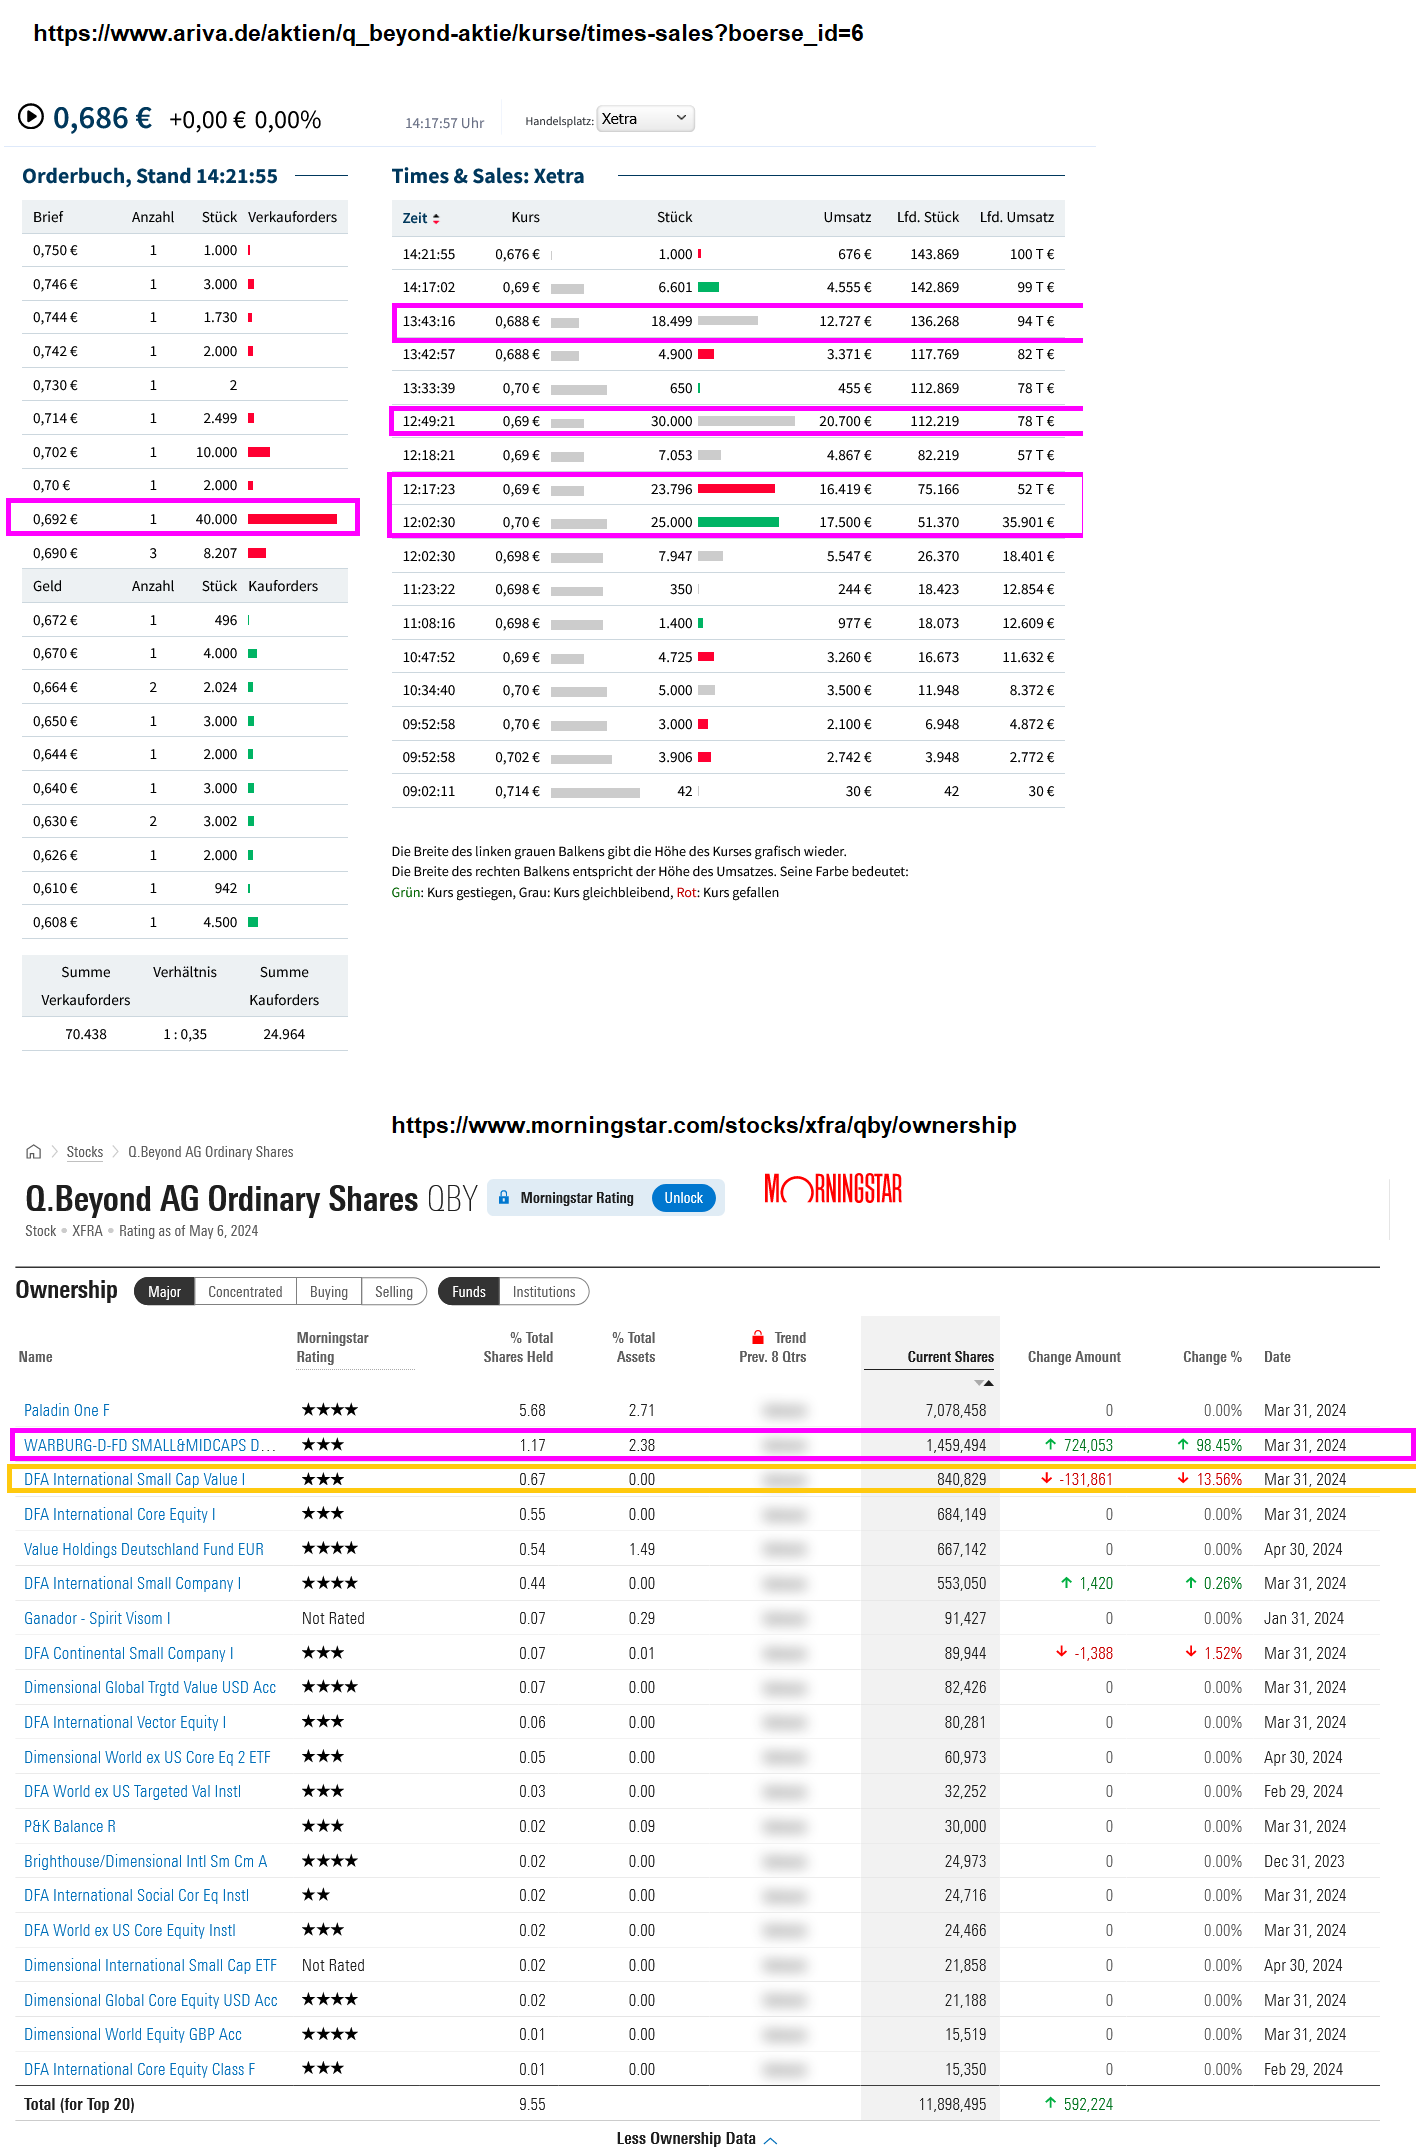
Task: Click the play icon beside 0,686 € price
Action: coord(31,117)
